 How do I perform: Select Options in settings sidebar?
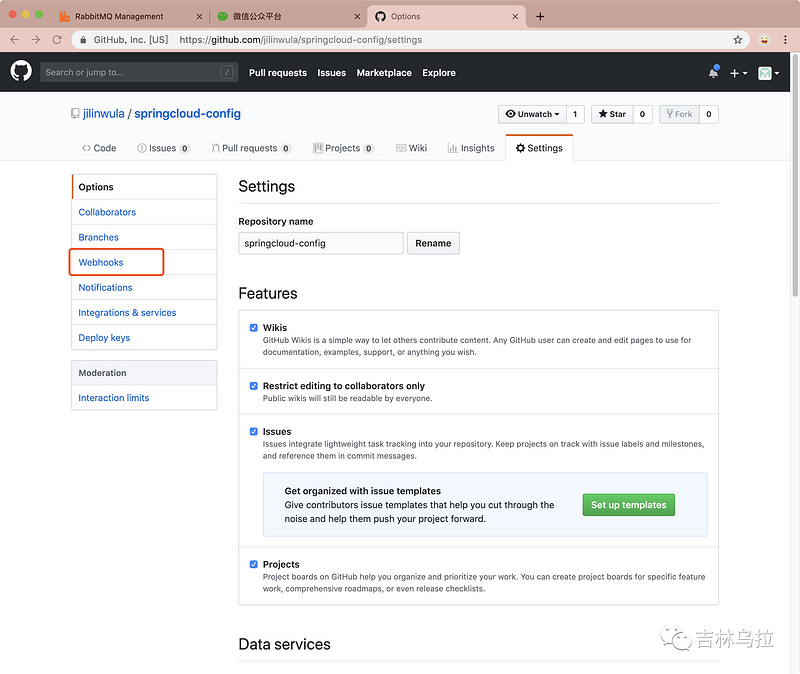pos(144,187)
